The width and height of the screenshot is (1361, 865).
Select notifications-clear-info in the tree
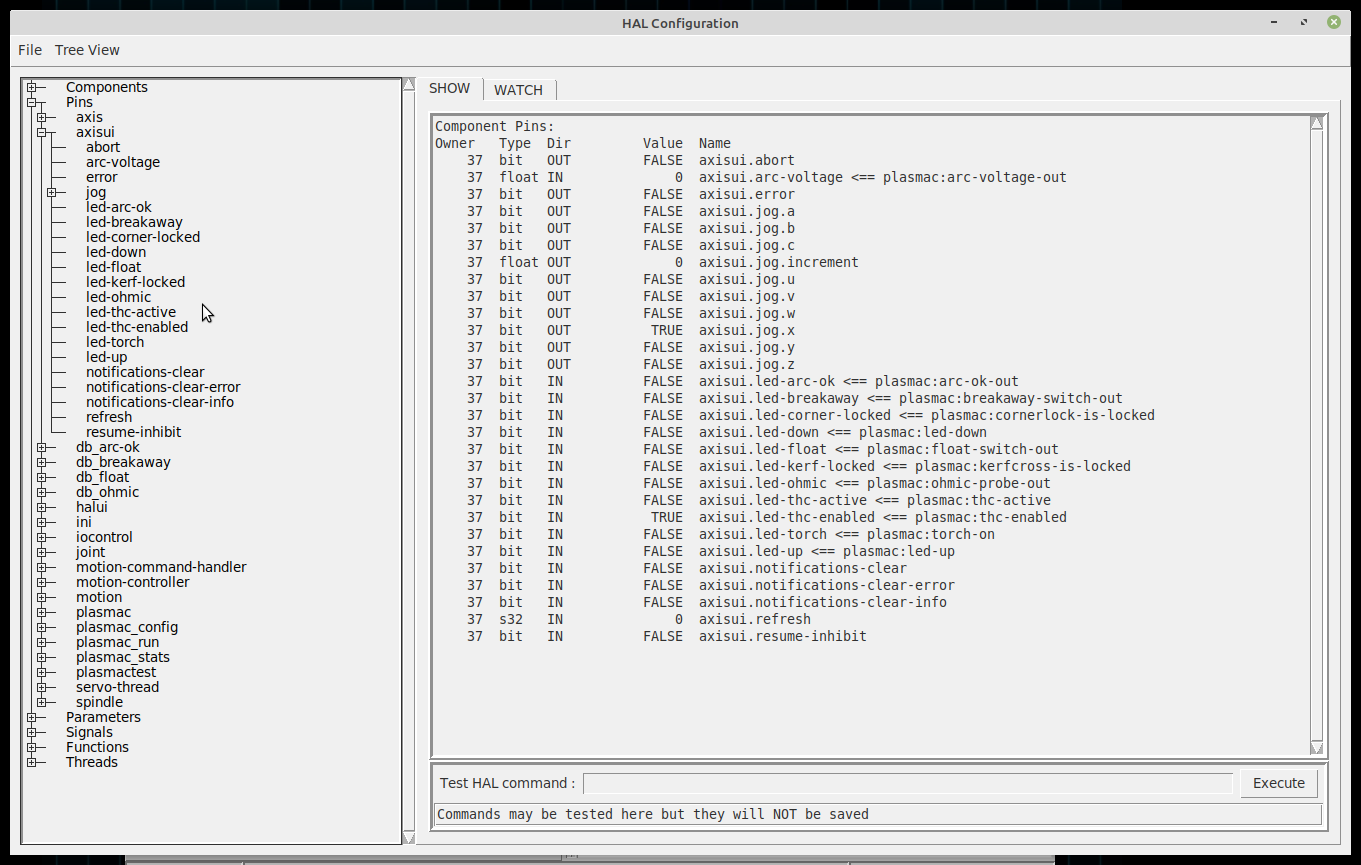point(160,402)
